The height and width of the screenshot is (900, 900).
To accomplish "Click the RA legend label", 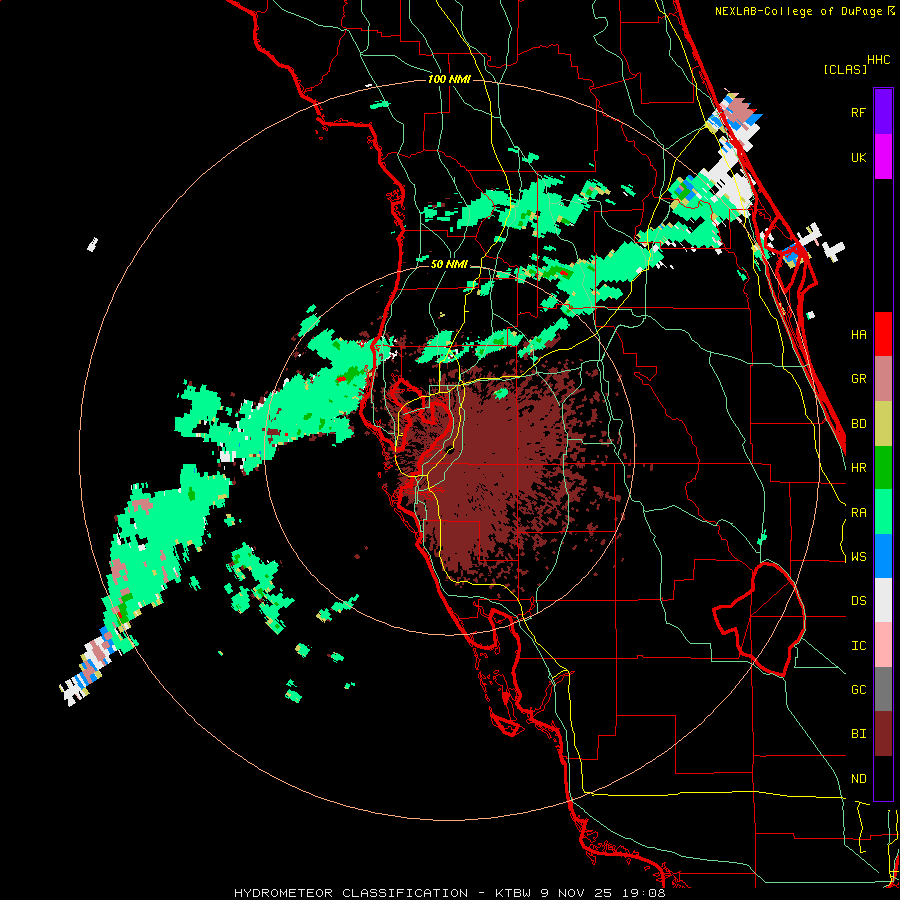I will pos(858,513).
